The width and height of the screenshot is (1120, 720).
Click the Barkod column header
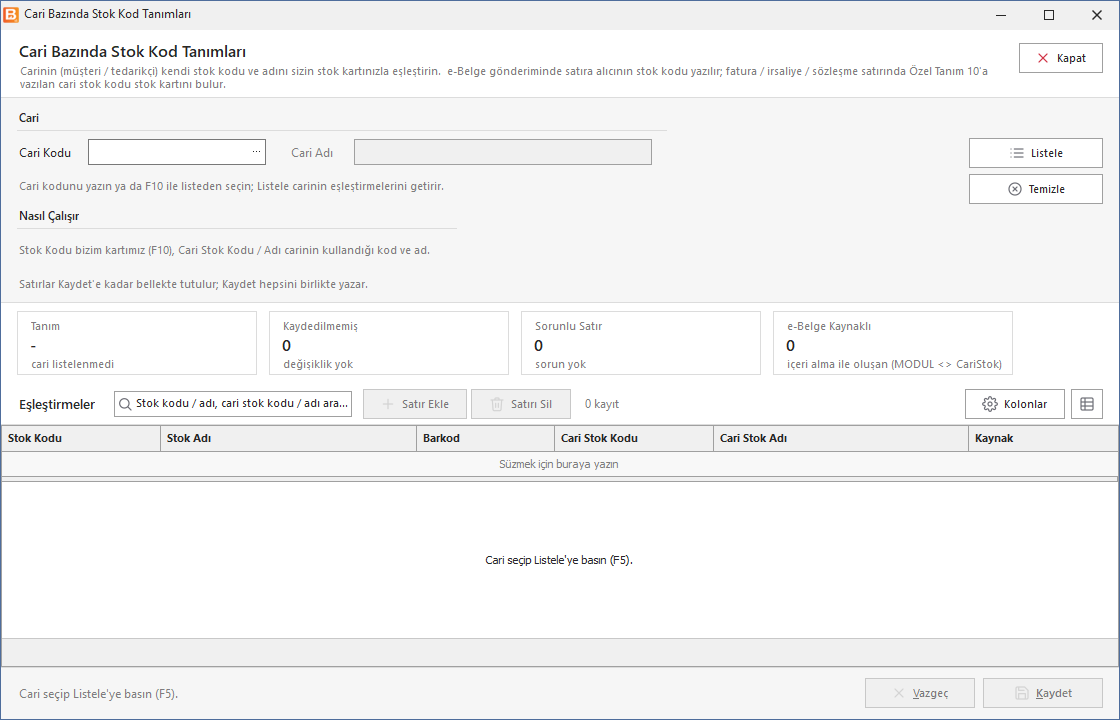486,439
